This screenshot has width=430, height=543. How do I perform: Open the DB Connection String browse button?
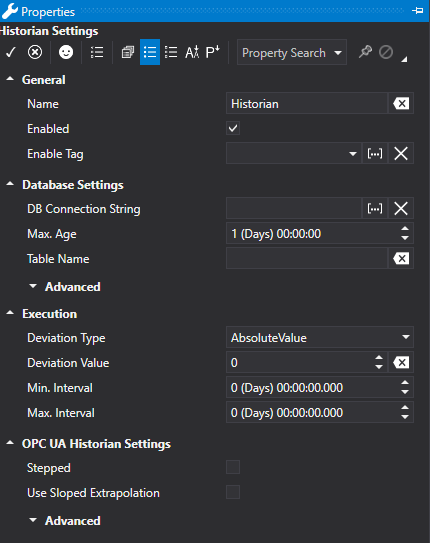375,208
